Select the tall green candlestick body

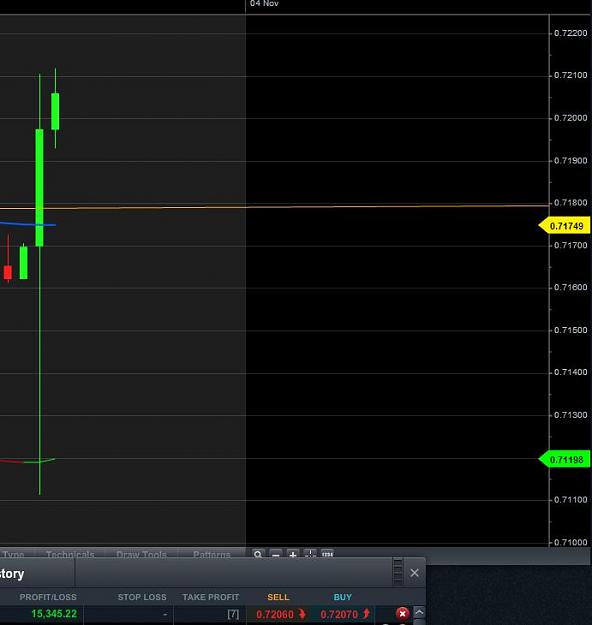39,187
